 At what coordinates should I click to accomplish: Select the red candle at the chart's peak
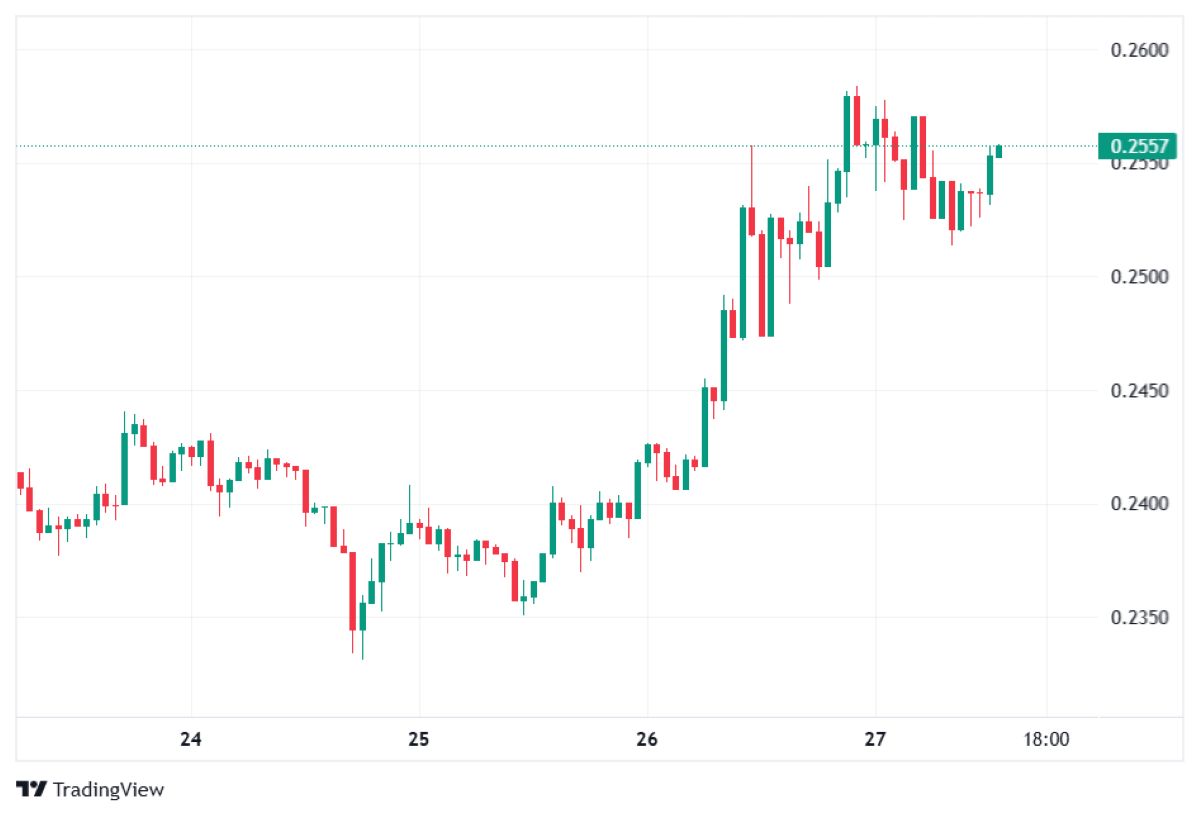pos(857,122)
